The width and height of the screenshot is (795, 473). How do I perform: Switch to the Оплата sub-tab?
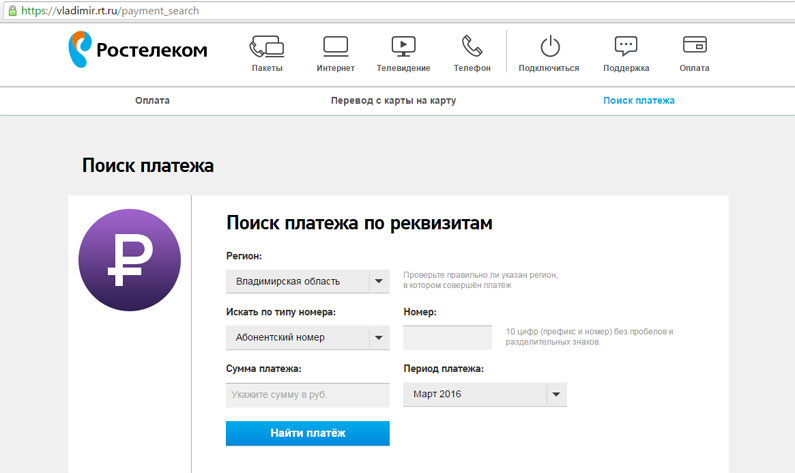(x=152, y=101)
